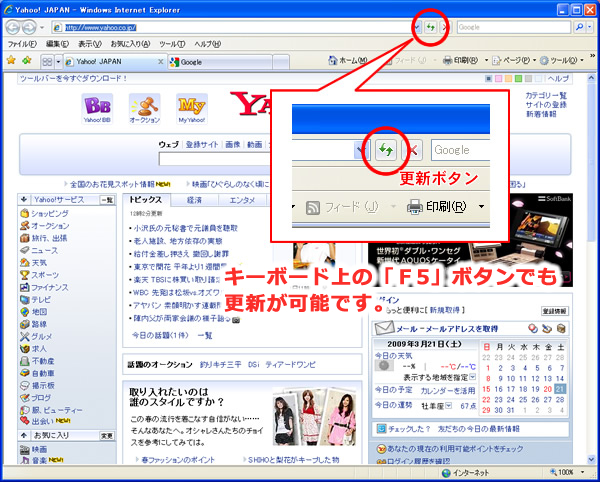Click the Yahoo web search input field
The height and width of the screenshot is (482, 600).
(x=215, y=159)
